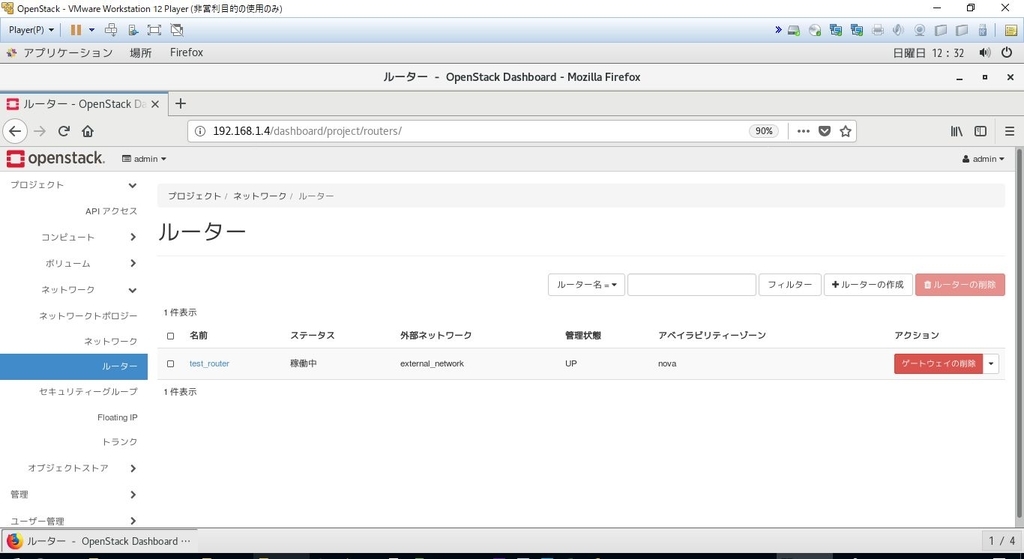Click the フィルター button

[790, 285]
